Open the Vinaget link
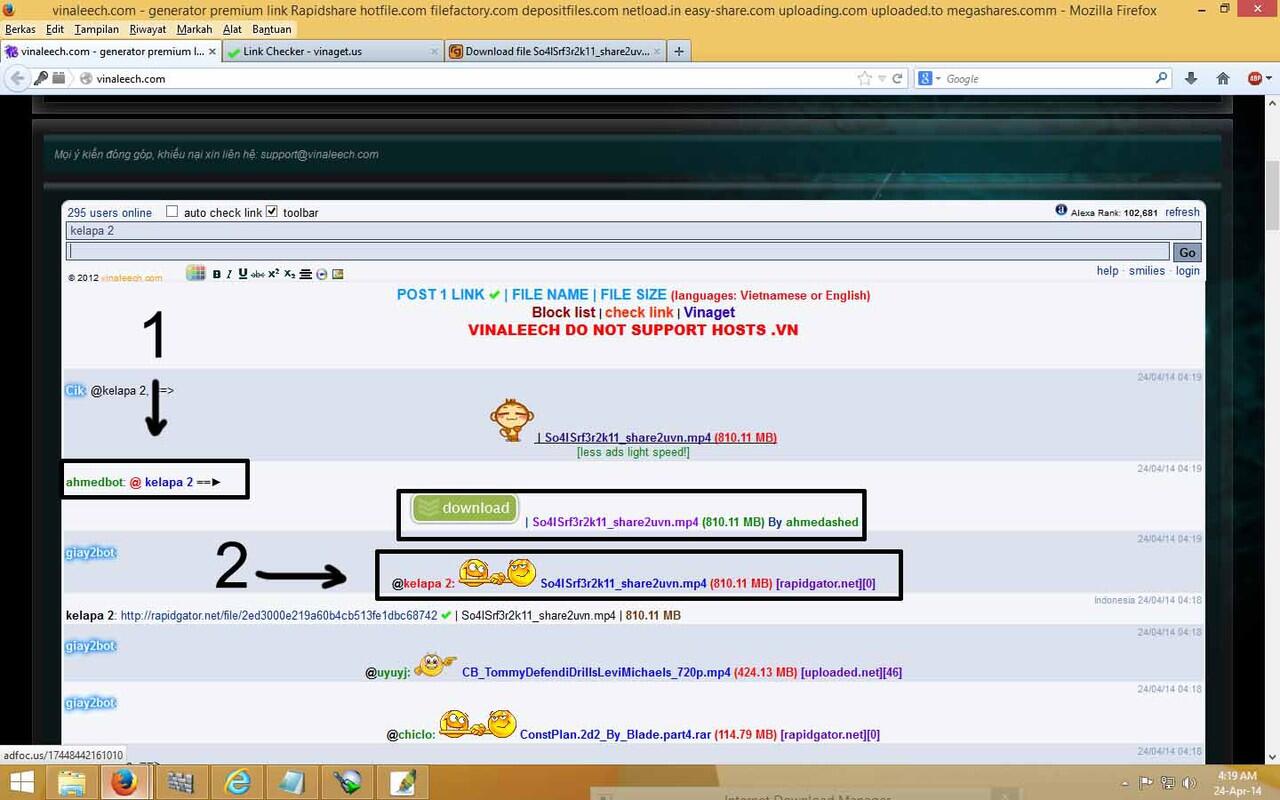 (x=709, y=312)
